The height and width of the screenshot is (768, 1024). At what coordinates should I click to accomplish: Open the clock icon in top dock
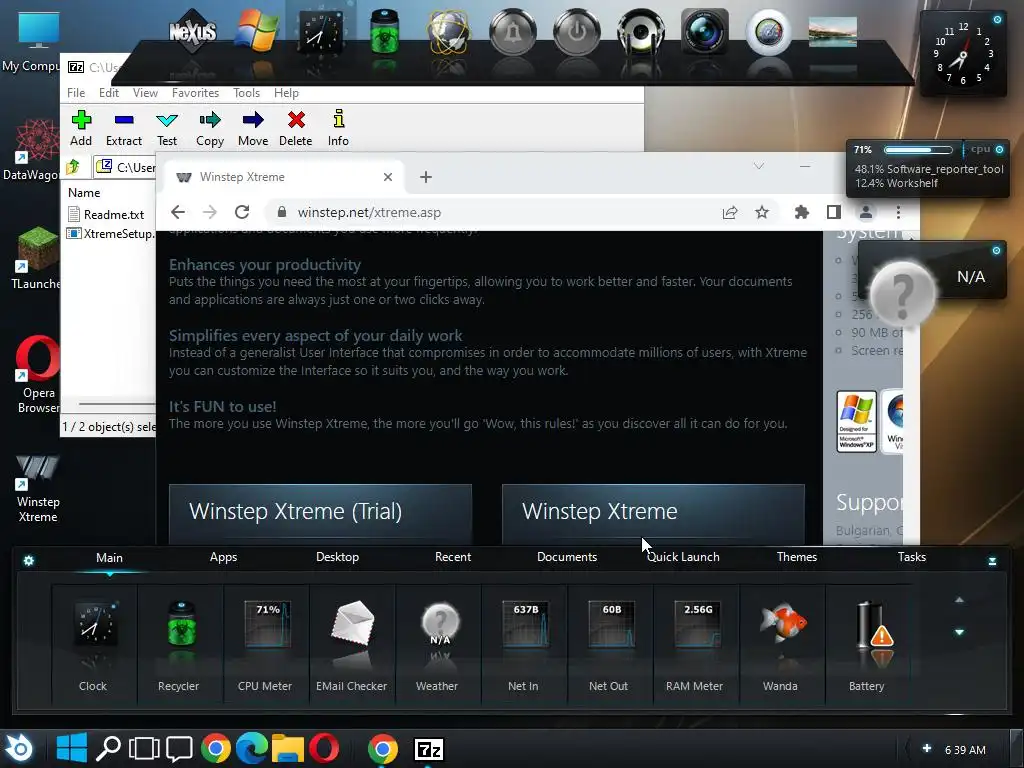click(320, 33)
